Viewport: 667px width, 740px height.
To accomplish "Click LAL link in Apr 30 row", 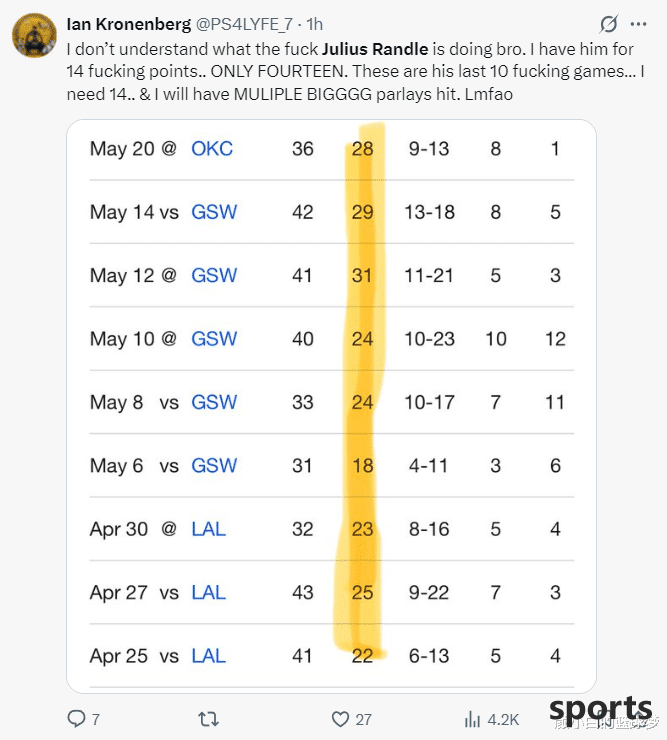I will pos(209,529).
